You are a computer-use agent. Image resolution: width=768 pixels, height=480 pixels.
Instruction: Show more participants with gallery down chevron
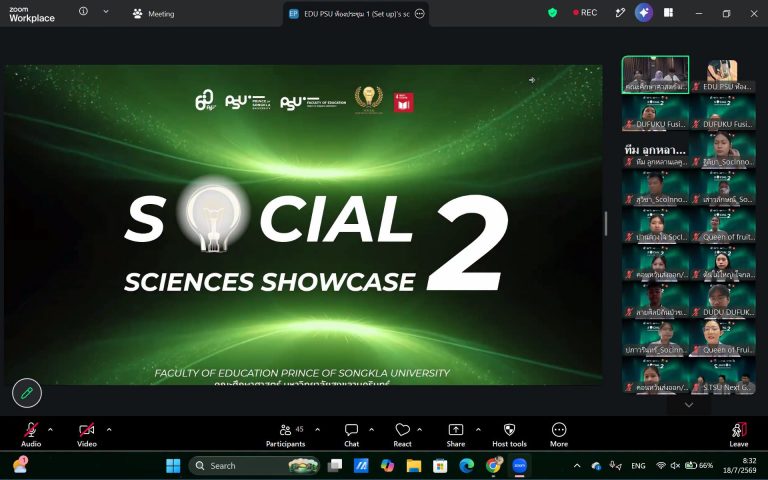click(689, 405)
